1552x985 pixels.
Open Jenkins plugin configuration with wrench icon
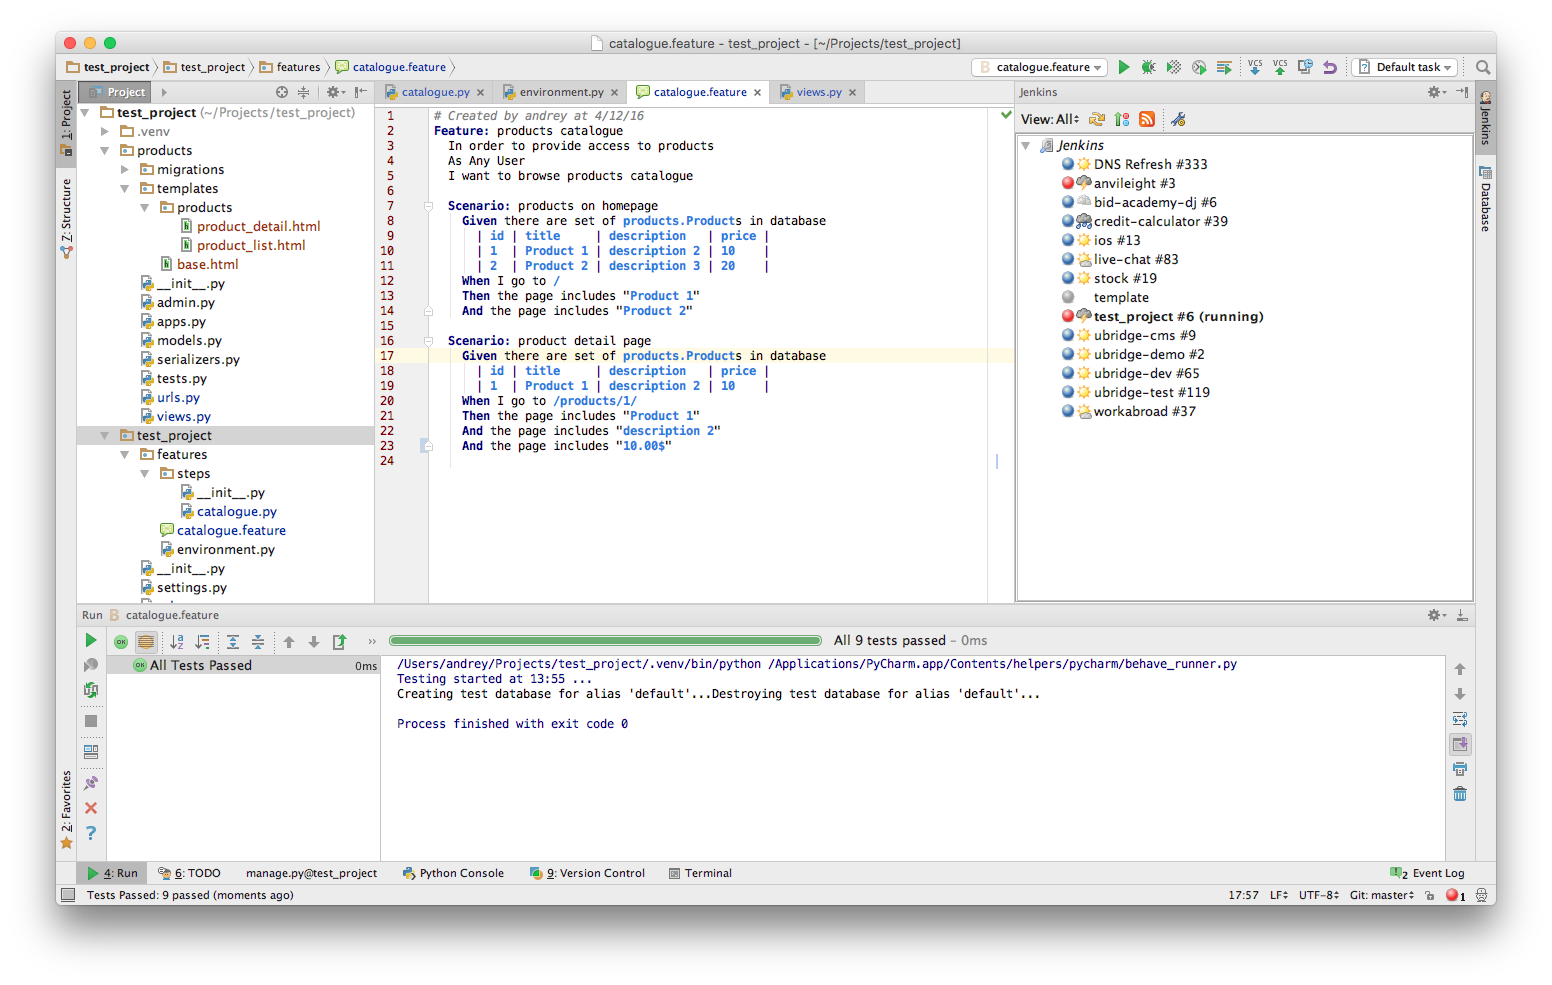1178,119
